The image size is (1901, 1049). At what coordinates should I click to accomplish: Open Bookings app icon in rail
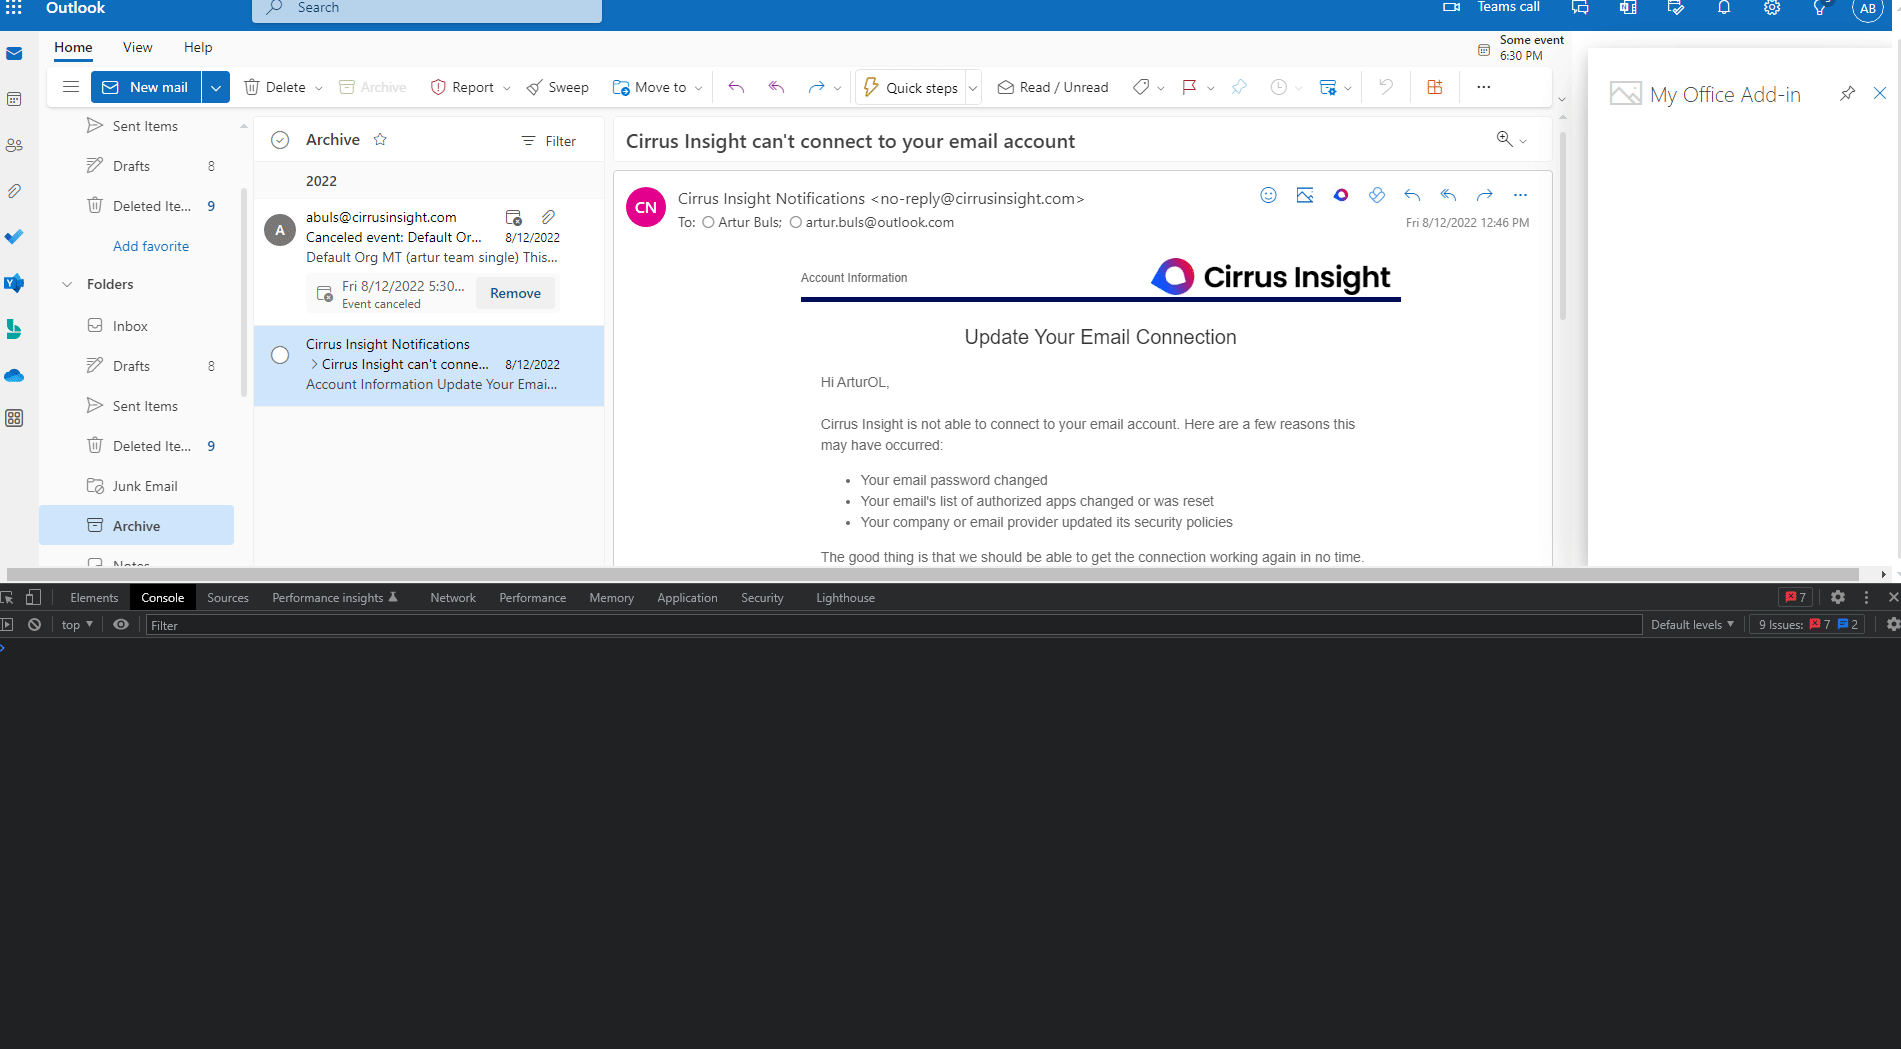(14, 329)
